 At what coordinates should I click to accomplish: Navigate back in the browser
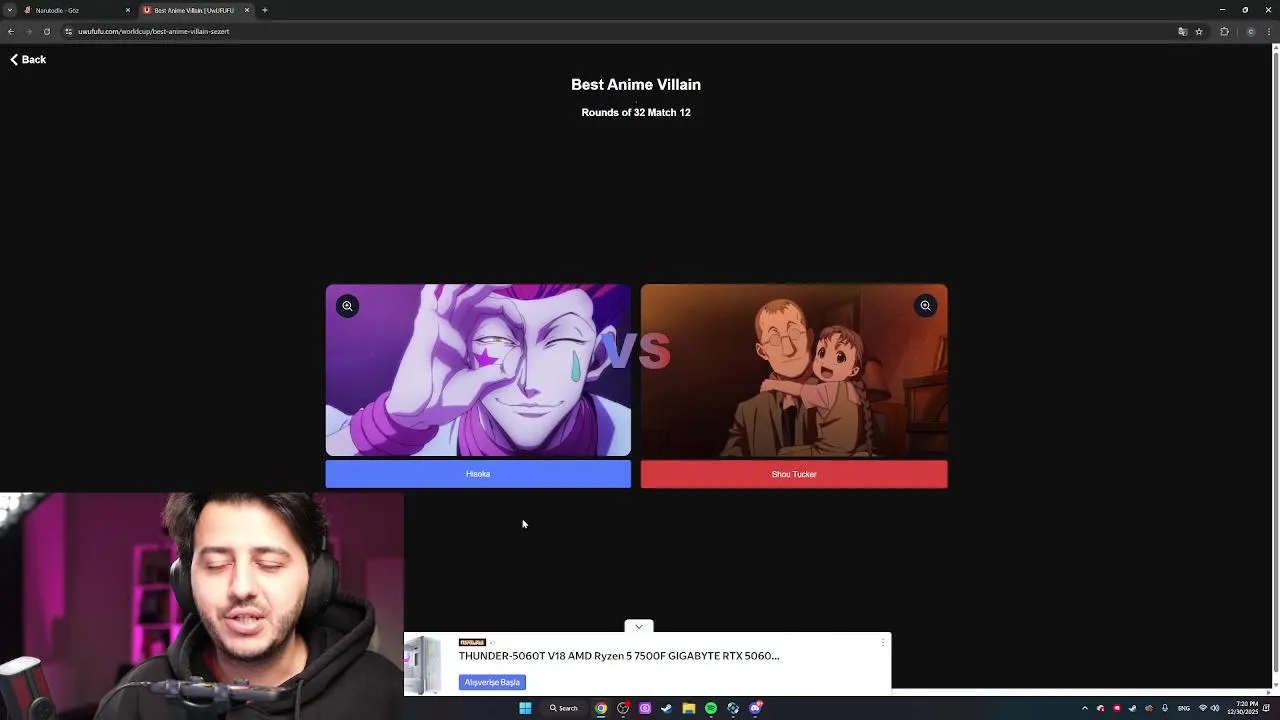click(10, 31)
